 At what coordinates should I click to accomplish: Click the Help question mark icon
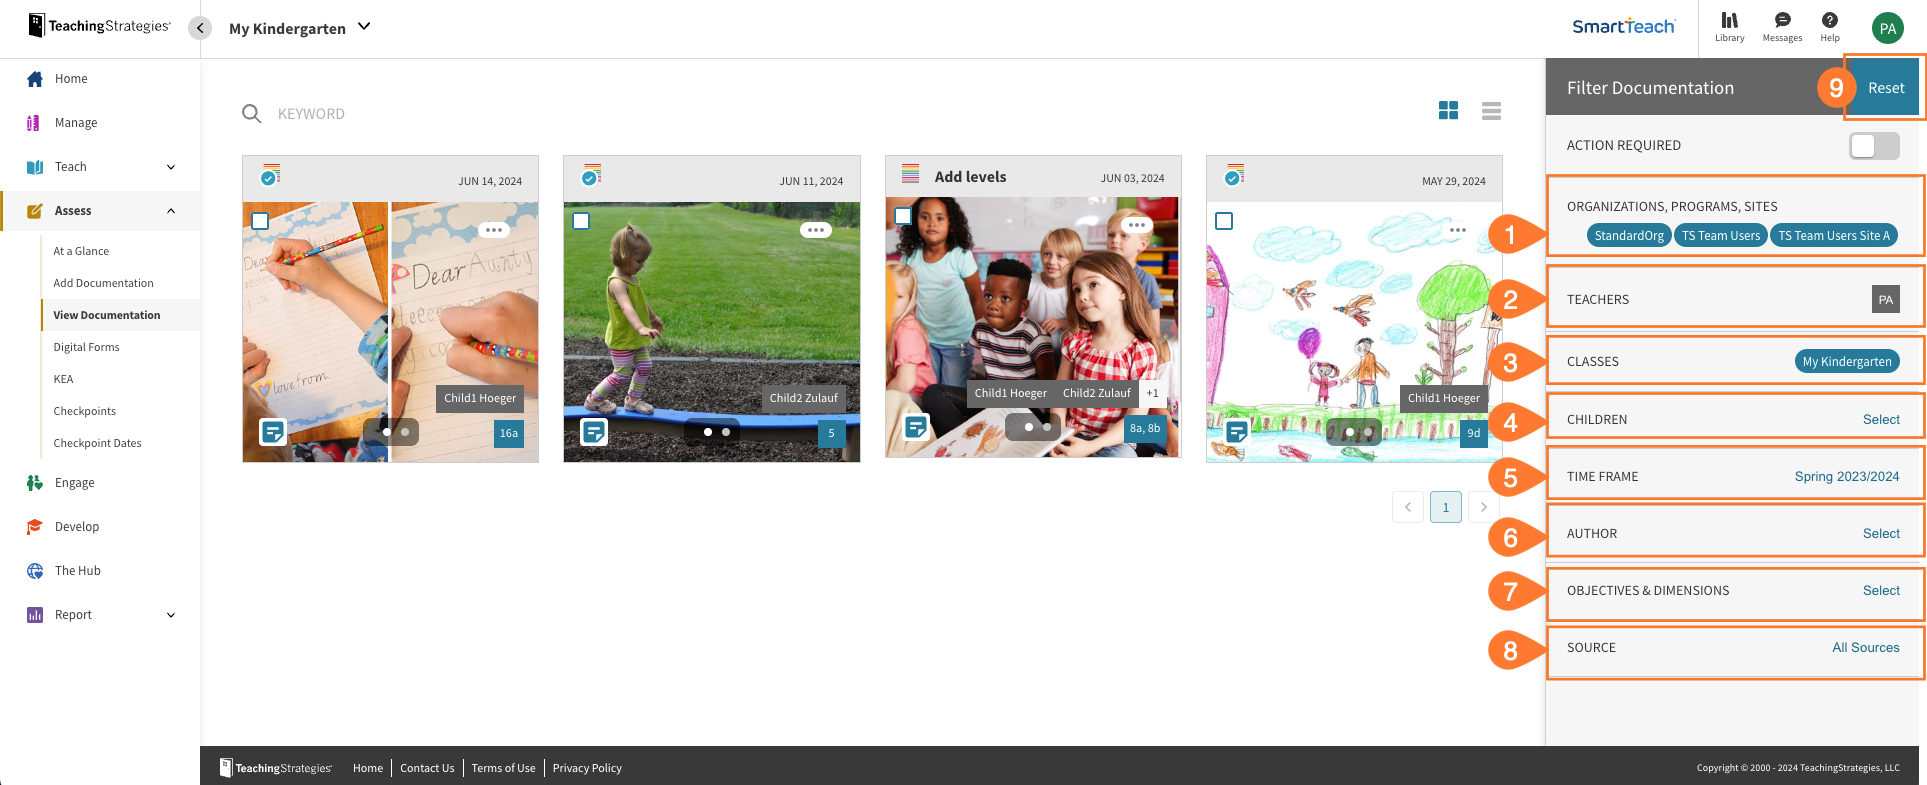click(x=1829, y=21)
